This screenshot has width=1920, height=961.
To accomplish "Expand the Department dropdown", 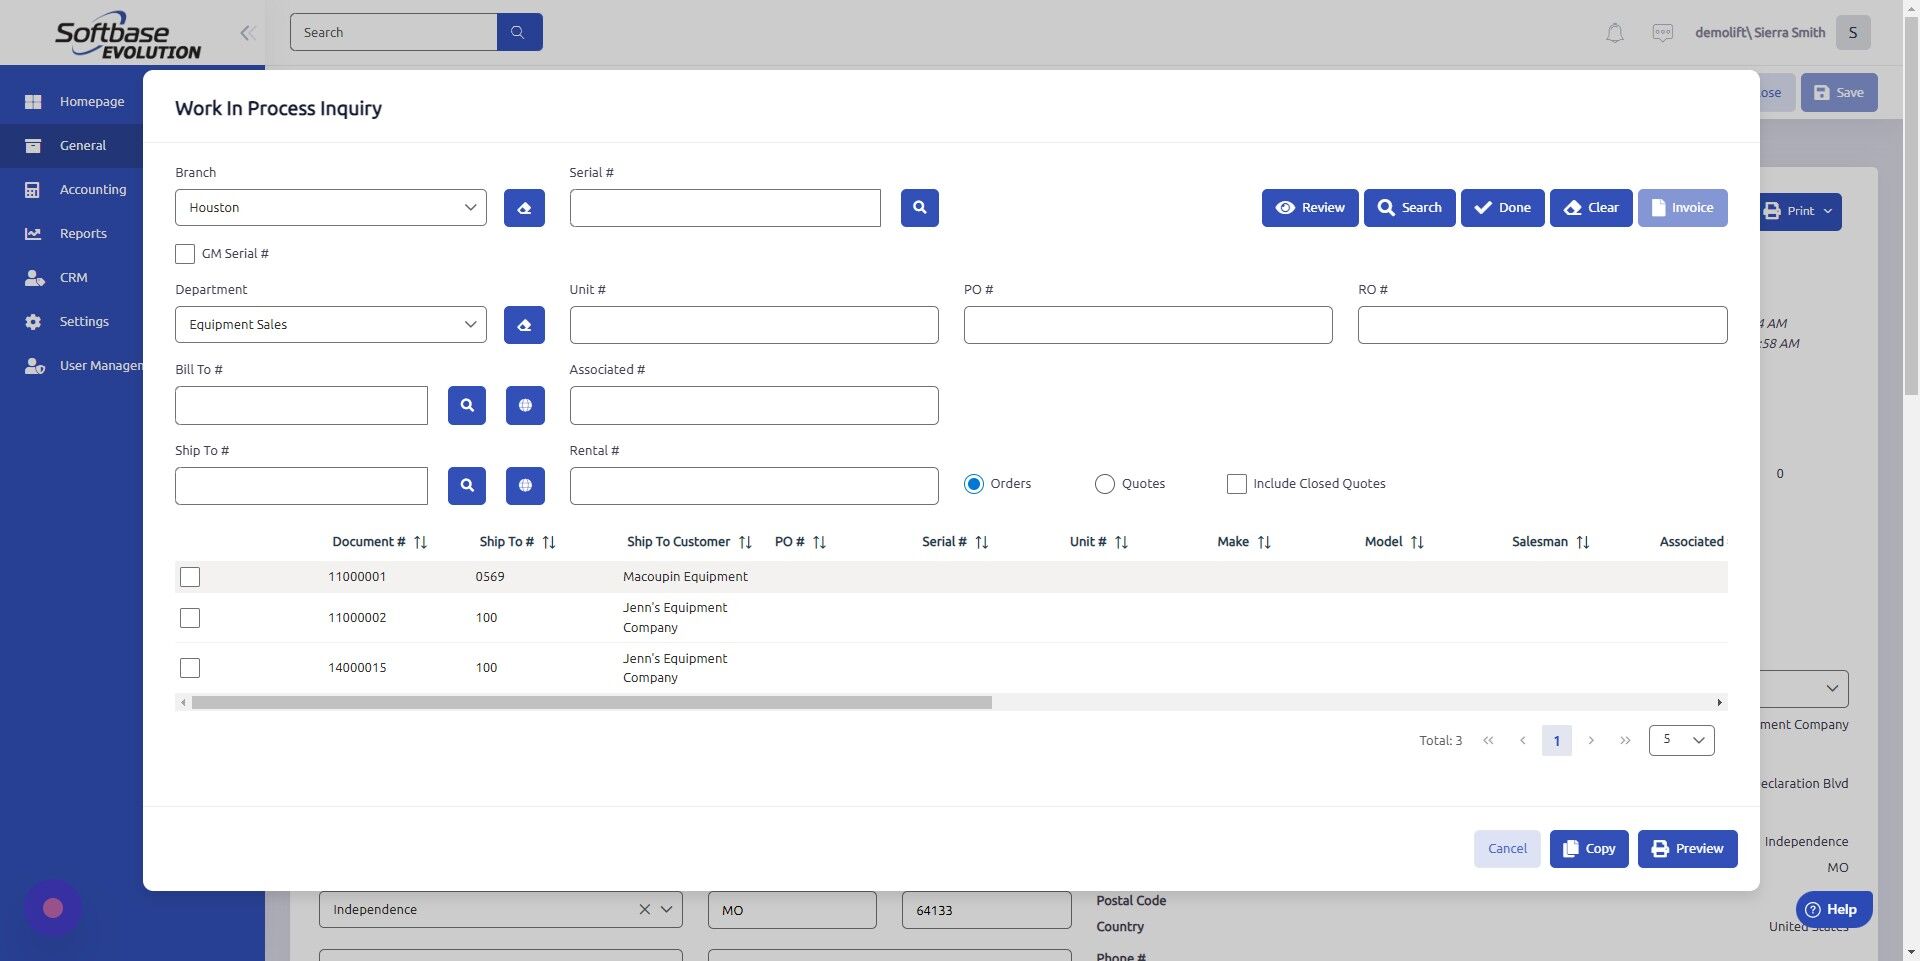I will (330, 324).
